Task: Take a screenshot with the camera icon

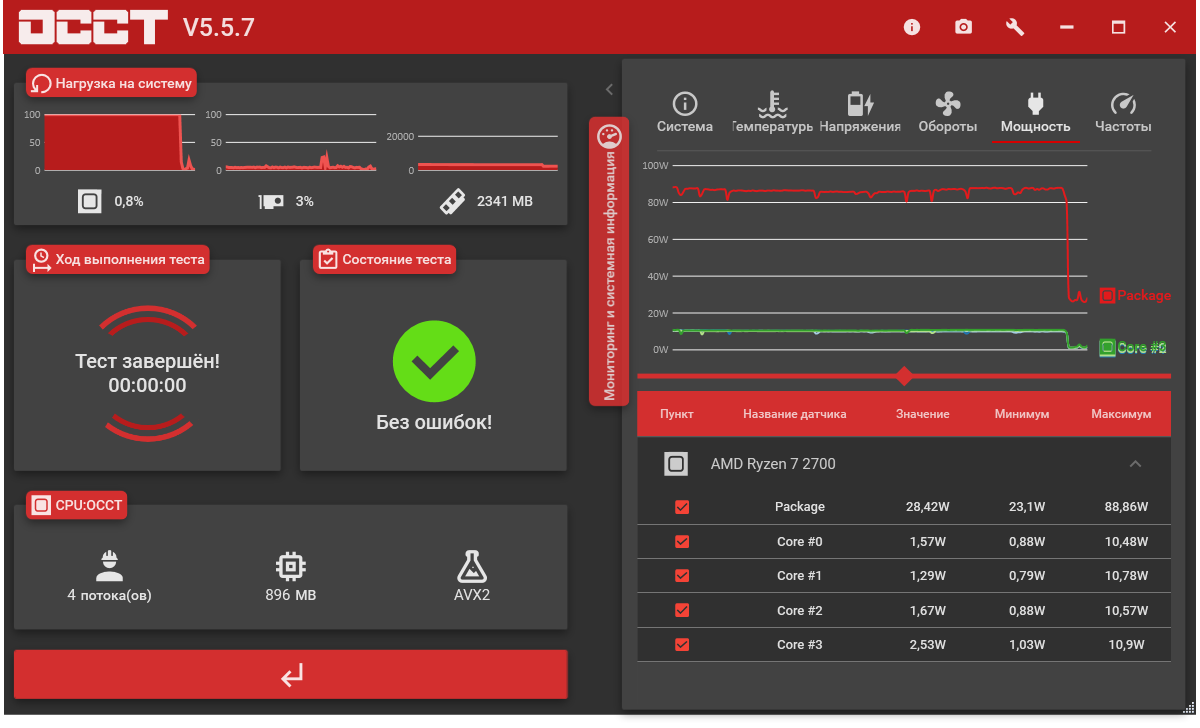Action: (963, 27)
